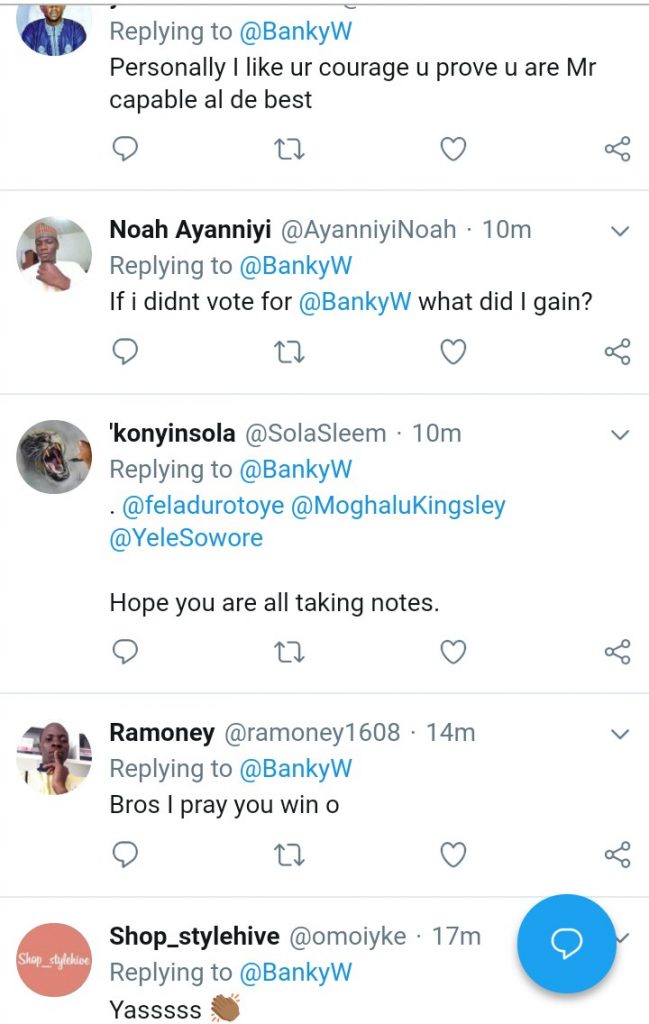Like 'konyinsola's tweet

tap(453, 652)
